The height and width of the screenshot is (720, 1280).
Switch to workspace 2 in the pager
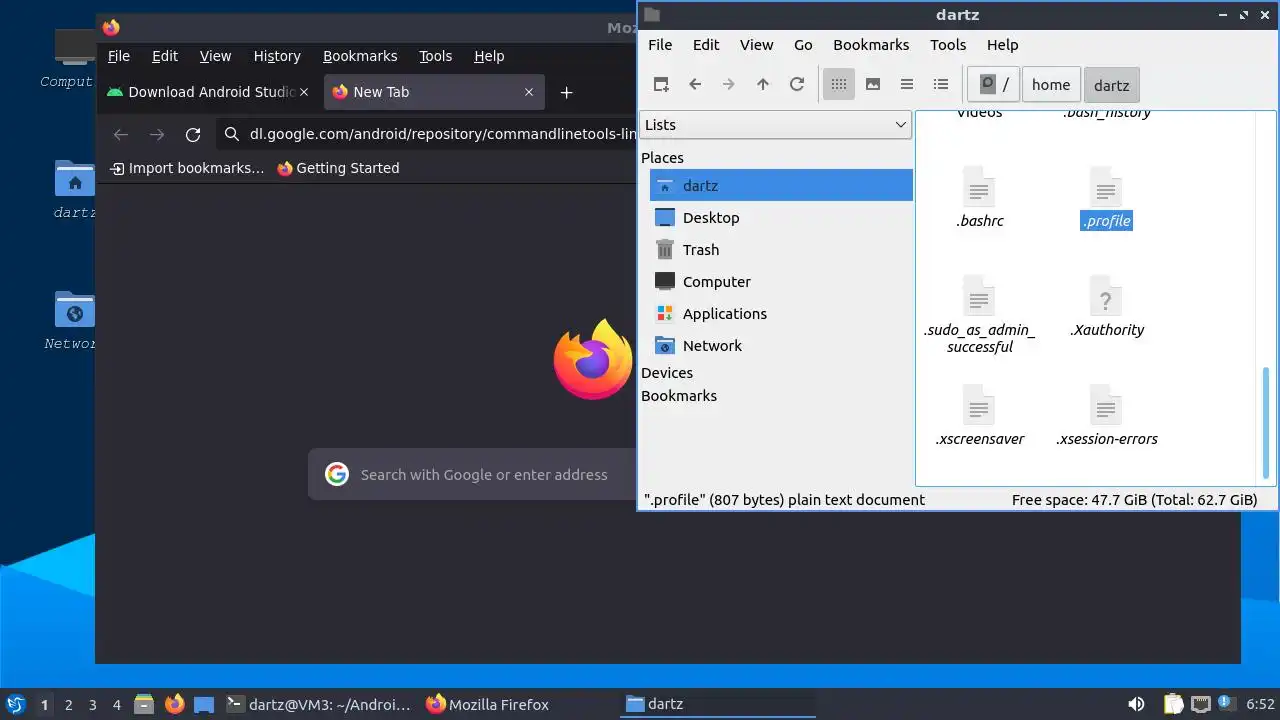point(68,705)
